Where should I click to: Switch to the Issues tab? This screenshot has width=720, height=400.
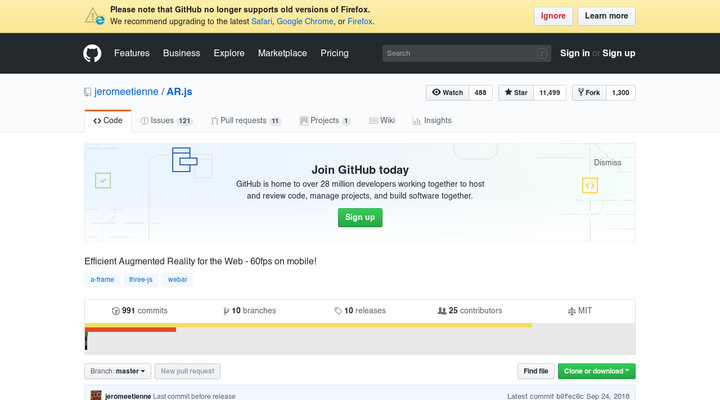coord(166,121)
